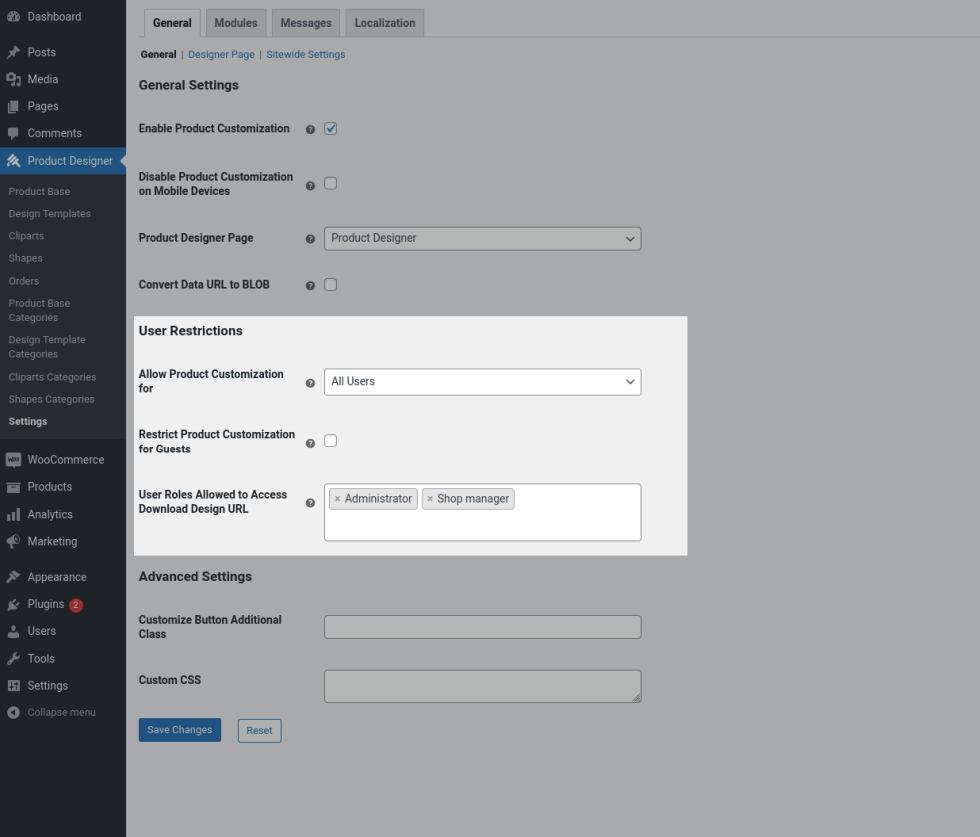This screenshot has height=837, width=980.
Task: Click help icon for Restrict Product Customization for Guests
Action: [310, 442]
